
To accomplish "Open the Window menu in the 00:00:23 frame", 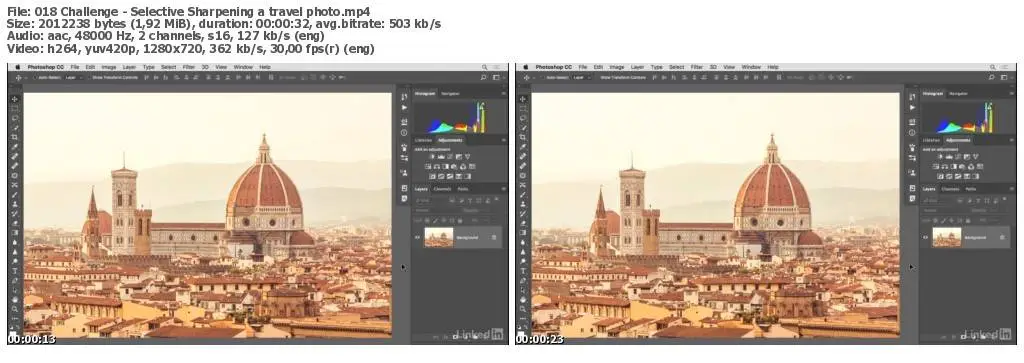I will click(x=750, y=67).
